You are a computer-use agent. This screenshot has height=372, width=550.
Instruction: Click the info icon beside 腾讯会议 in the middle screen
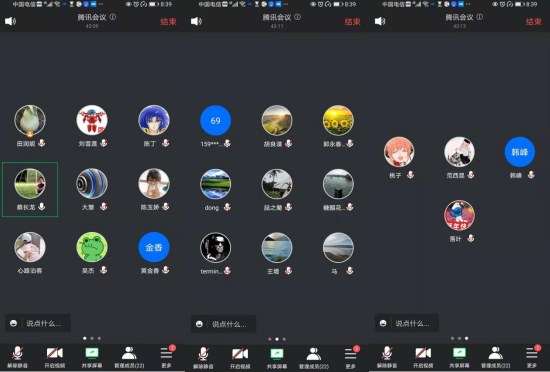tap(297, 17)
